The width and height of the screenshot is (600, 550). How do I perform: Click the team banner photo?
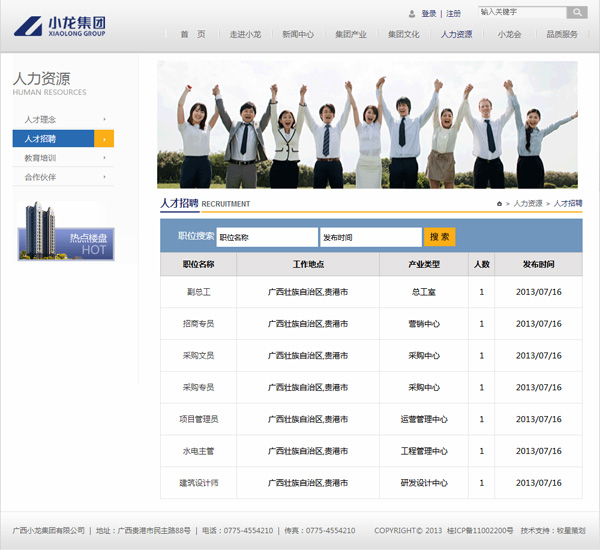tap(367, 124)
